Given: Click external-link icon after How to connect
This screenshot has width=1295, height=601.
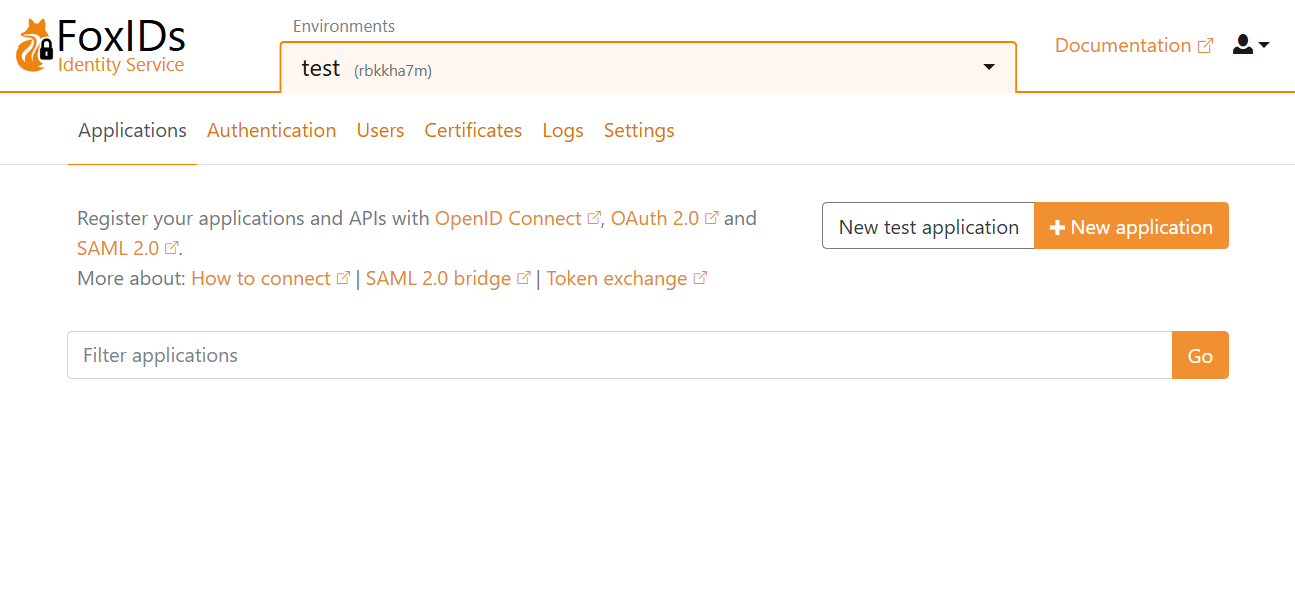Looking at the screenshot, I should (343, 278).
